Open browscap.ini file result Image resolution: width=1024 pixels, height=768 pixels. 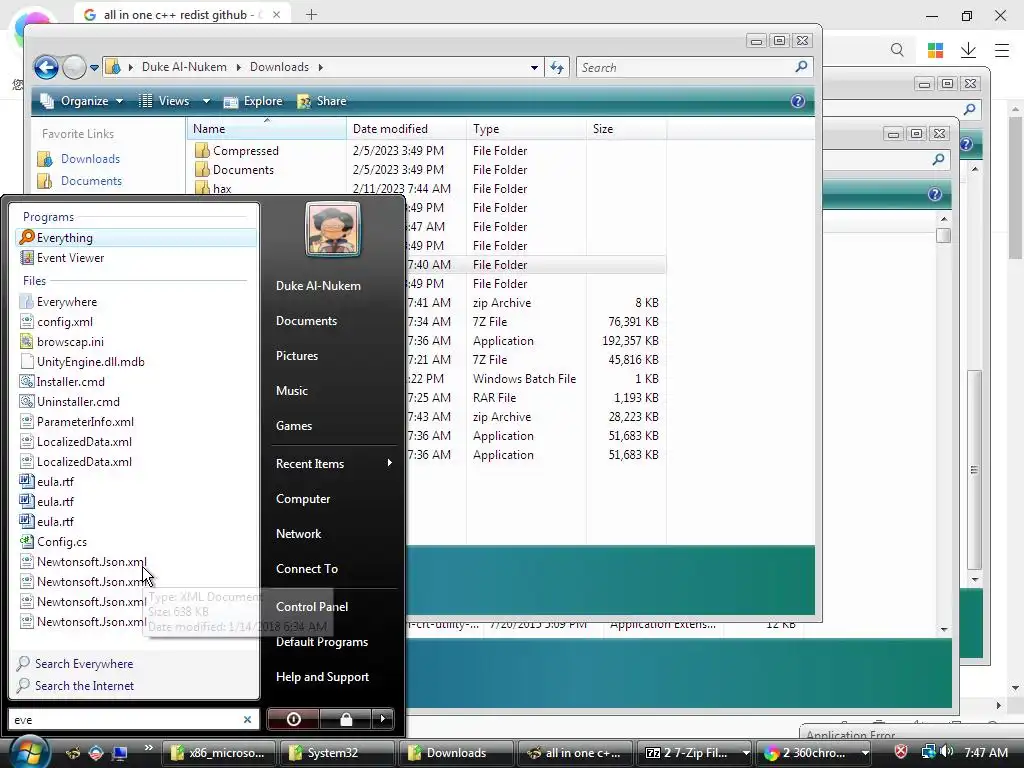coord(136,342)
